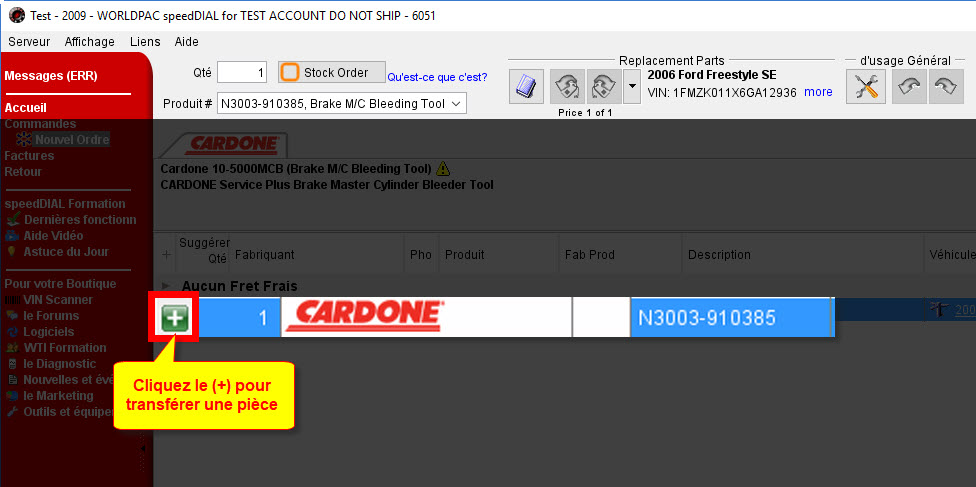Click the Fabriquant column header
This screenshot has width=976, height=487.
[317, 255]
